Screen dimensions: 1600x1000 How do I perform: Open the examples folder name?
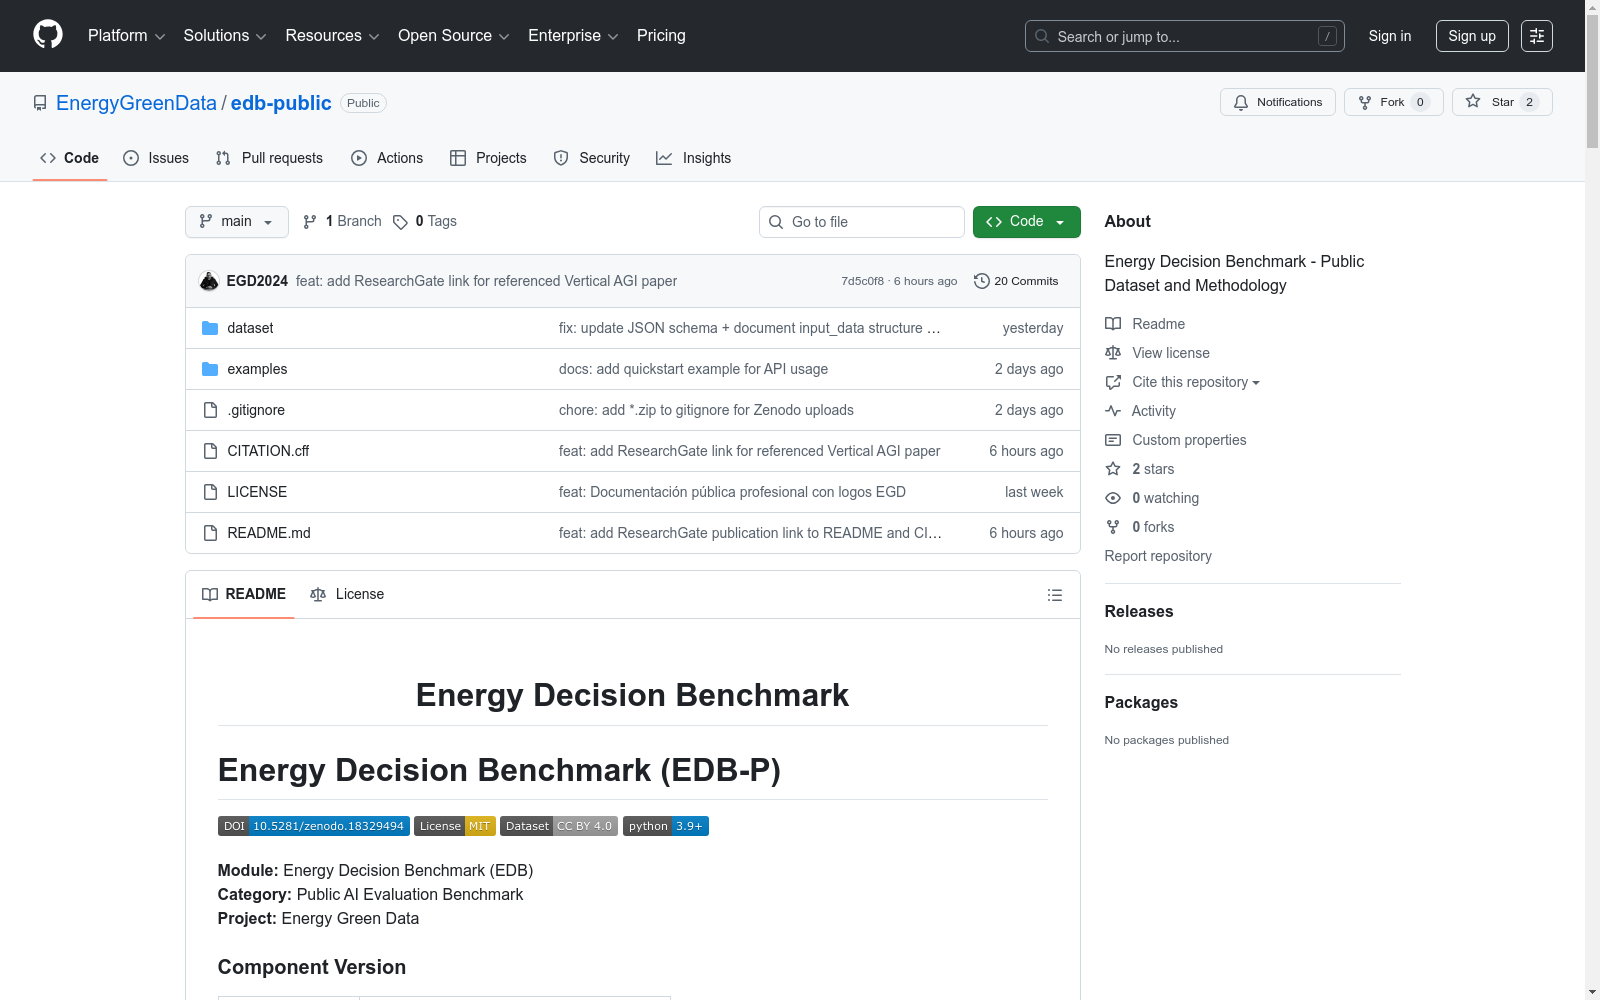pyautogui.click(x=257, y=369)
